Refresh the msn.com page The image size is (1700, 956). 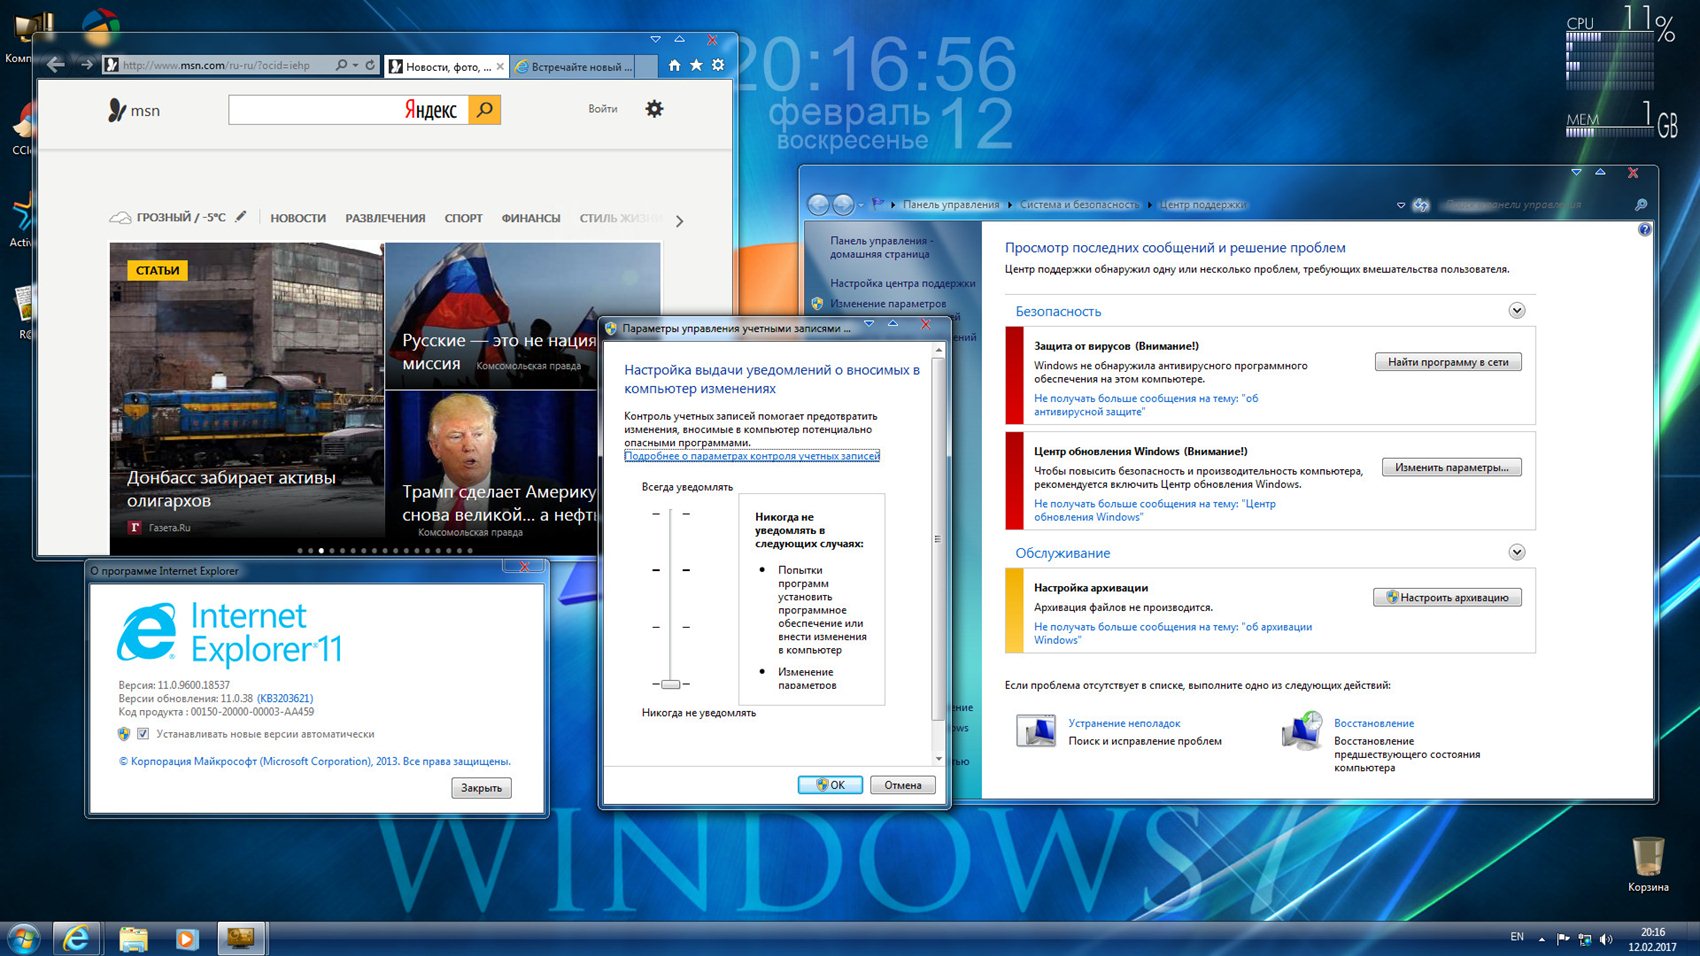click(x=370, y=65)
